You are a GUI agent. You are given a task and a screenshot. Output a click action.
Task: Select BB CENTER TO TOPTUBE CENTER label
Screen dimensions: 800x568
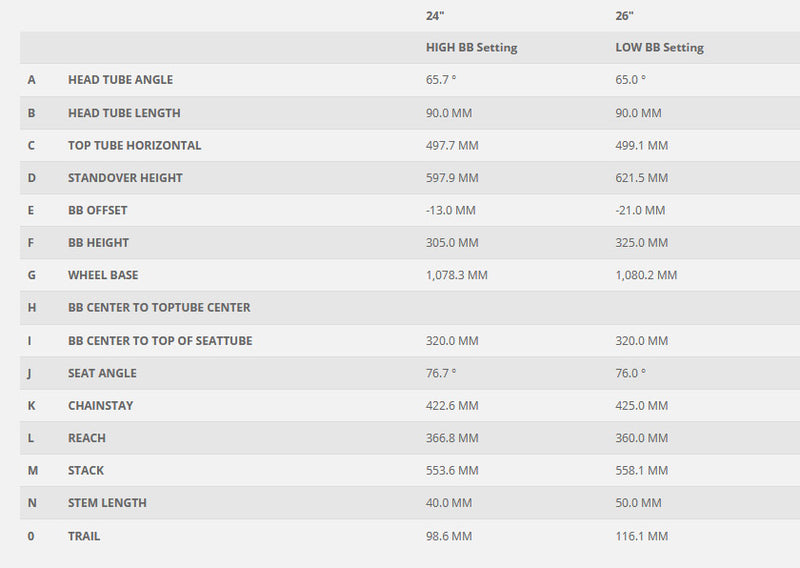tap(159, 308)
